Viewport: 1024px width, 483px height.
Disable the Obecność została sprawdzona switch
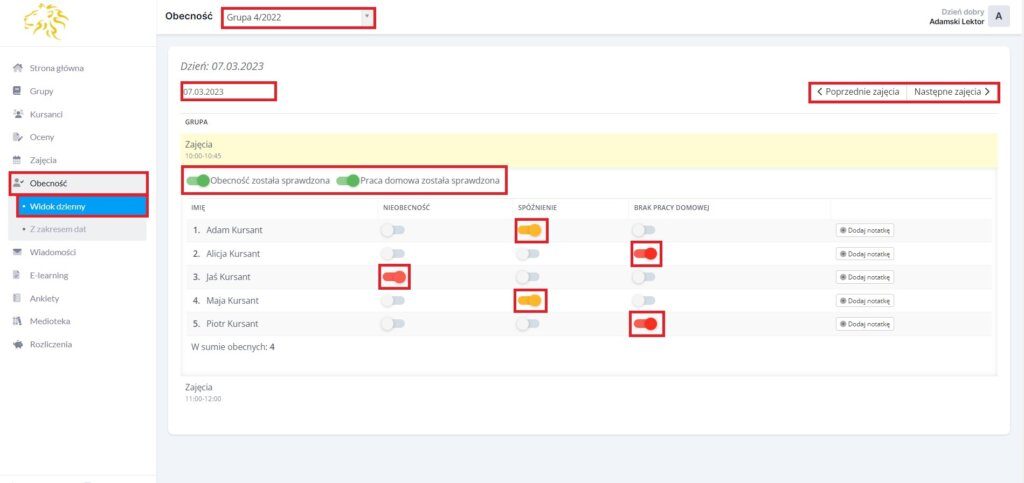198,181
